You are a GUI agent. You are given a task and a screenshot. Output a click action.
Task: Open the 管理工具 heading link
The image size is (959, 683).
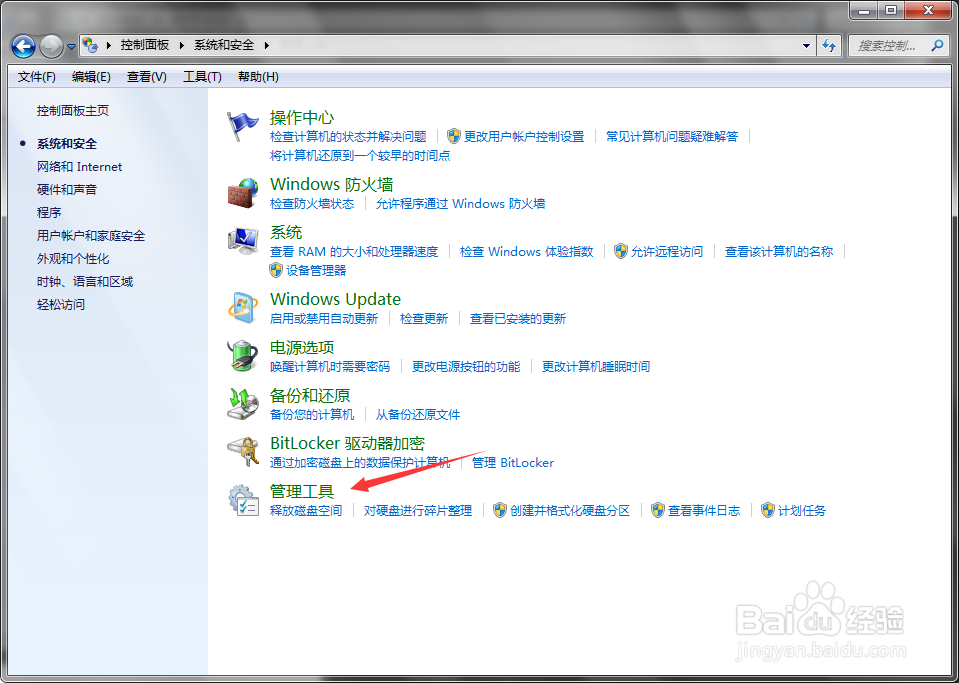click(x=302, y=491)
